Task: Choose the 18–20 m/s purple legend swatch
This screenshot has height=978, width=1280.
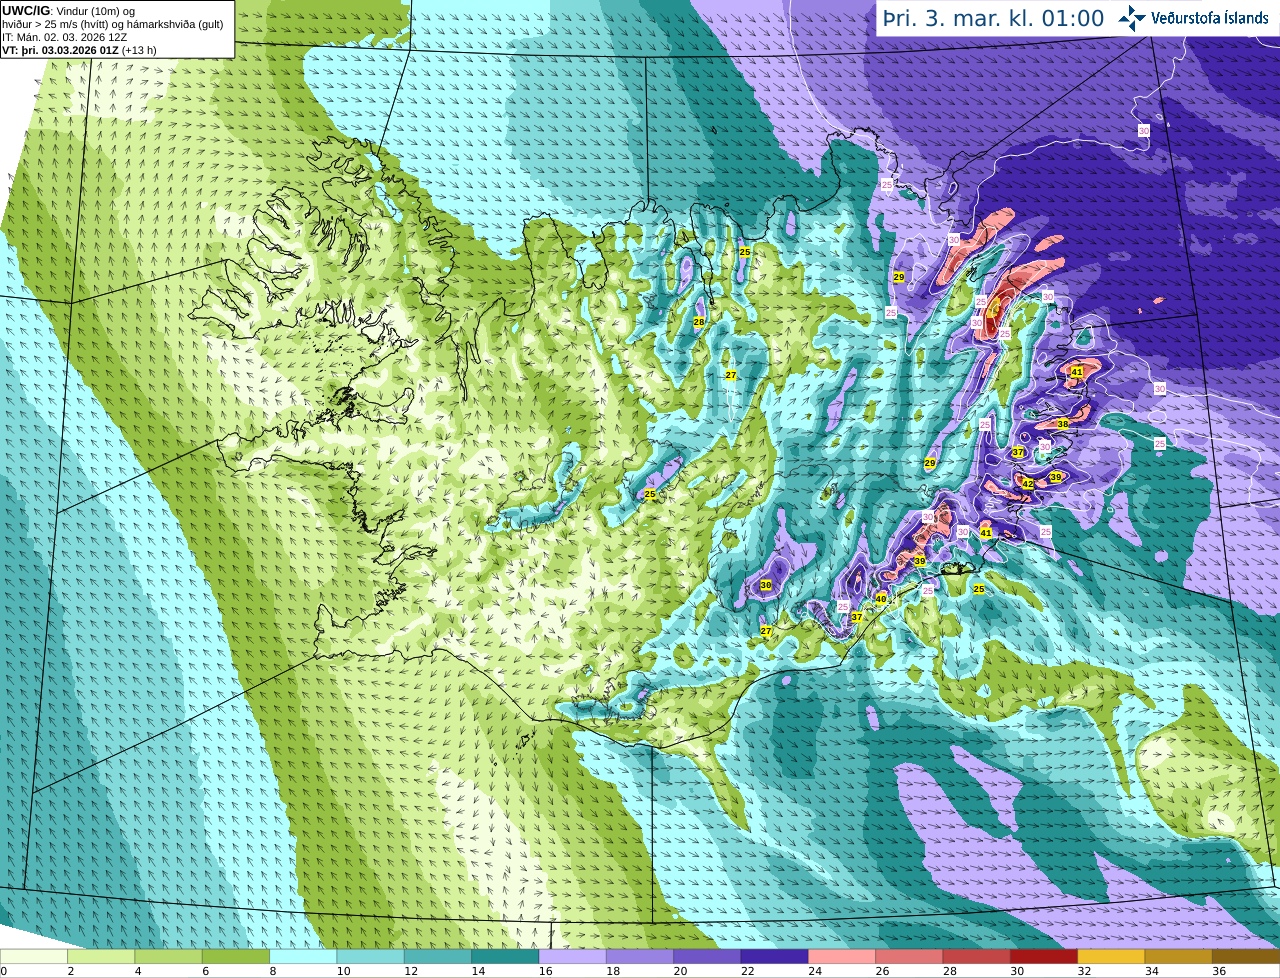Action: (x=640, y=956)
